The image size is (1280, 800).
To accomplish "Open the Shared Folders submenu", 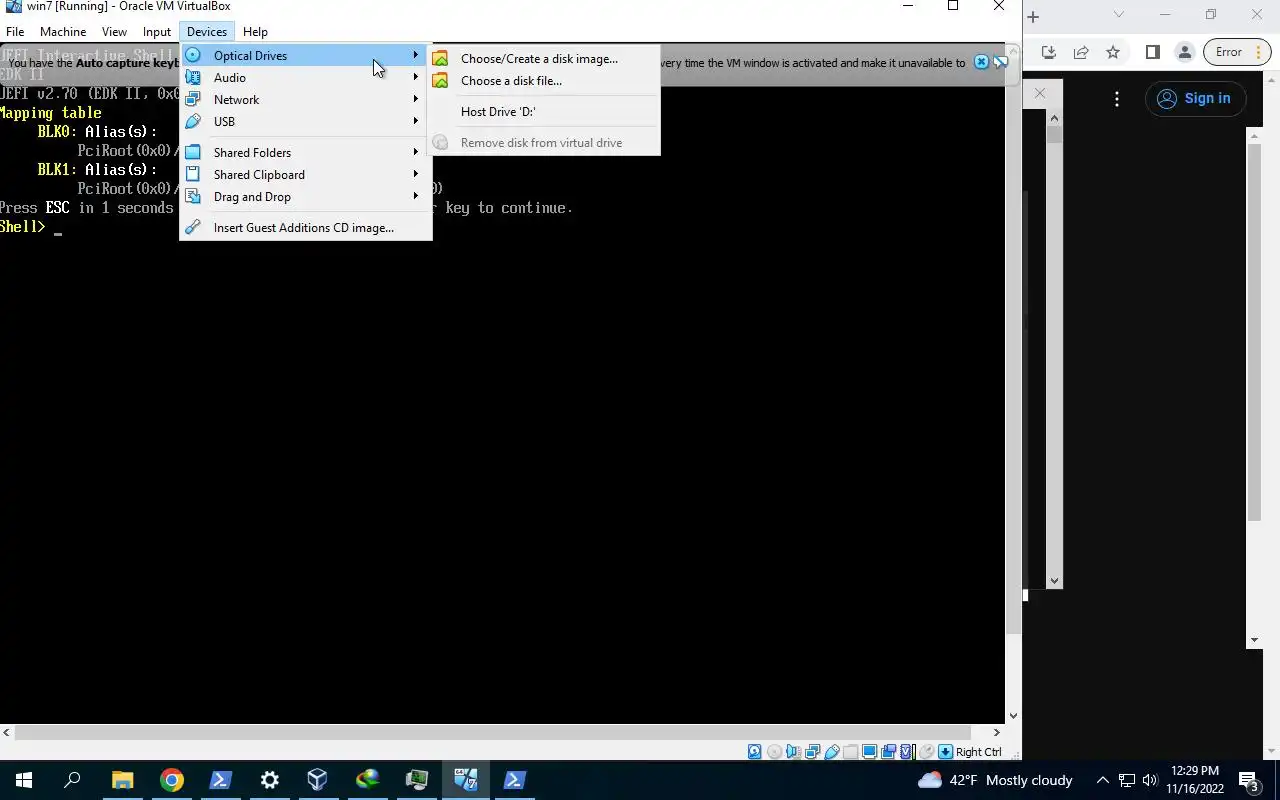I will pos(306,152).
